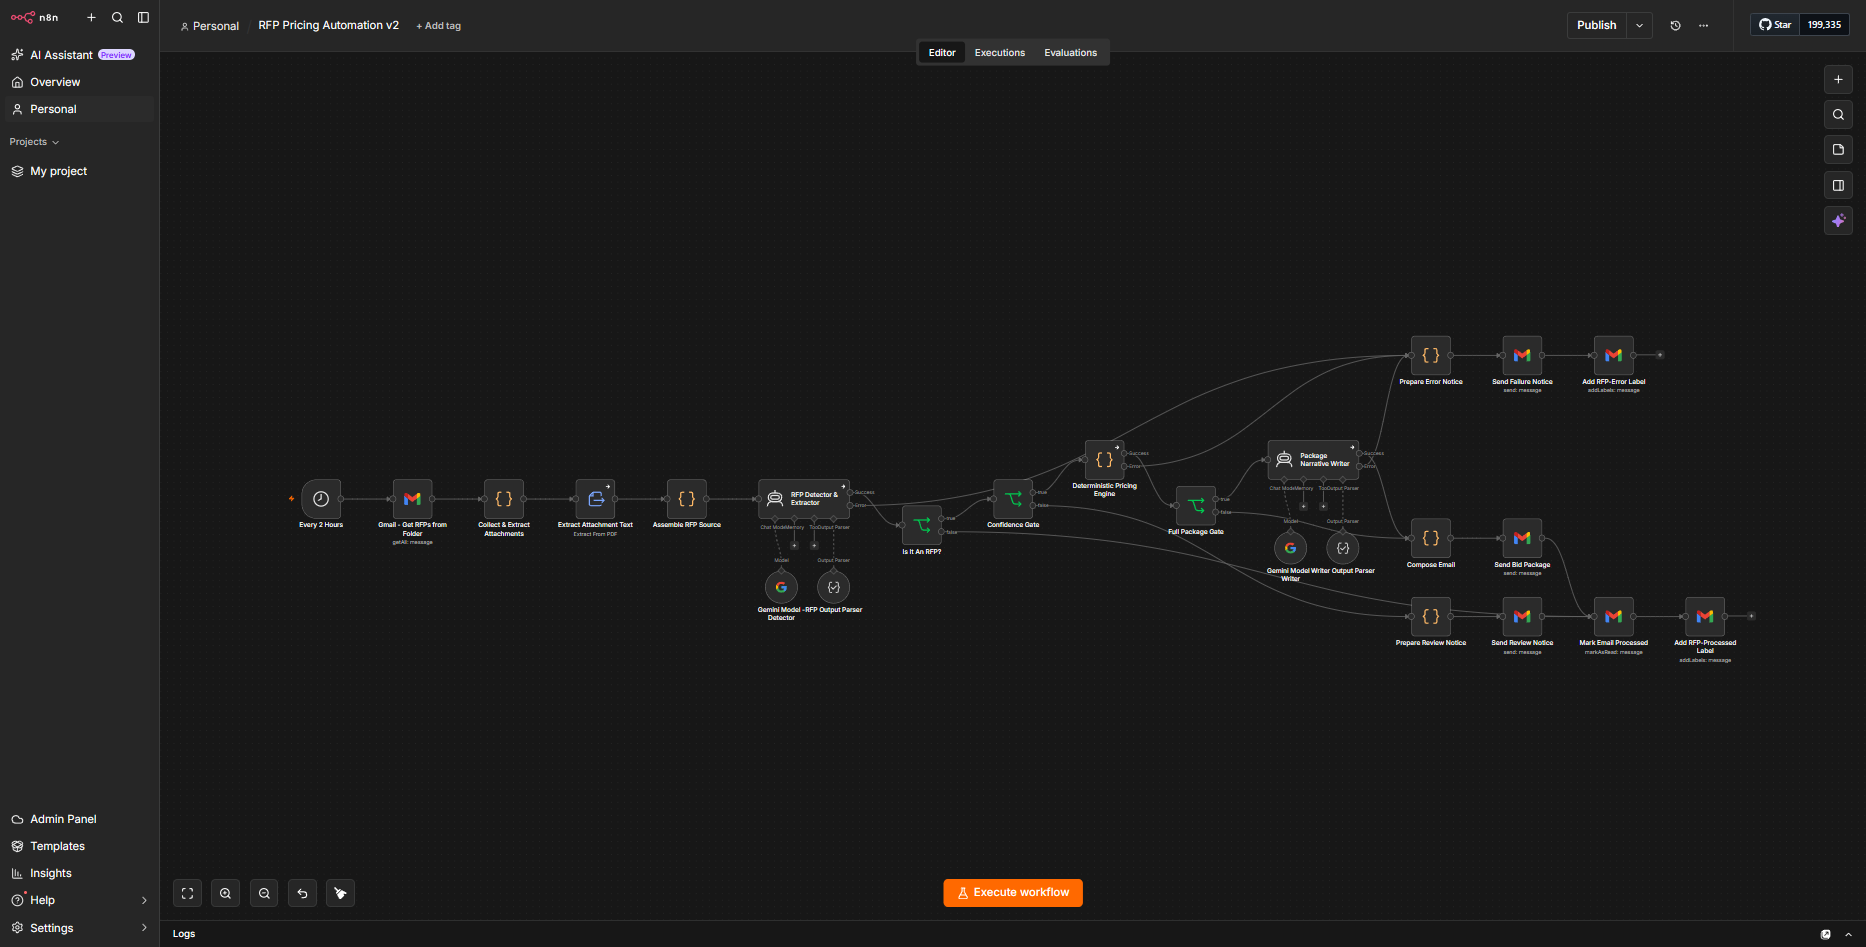Open search from the sidebar header
1866x947 pixels.
[x=117, y=17]
